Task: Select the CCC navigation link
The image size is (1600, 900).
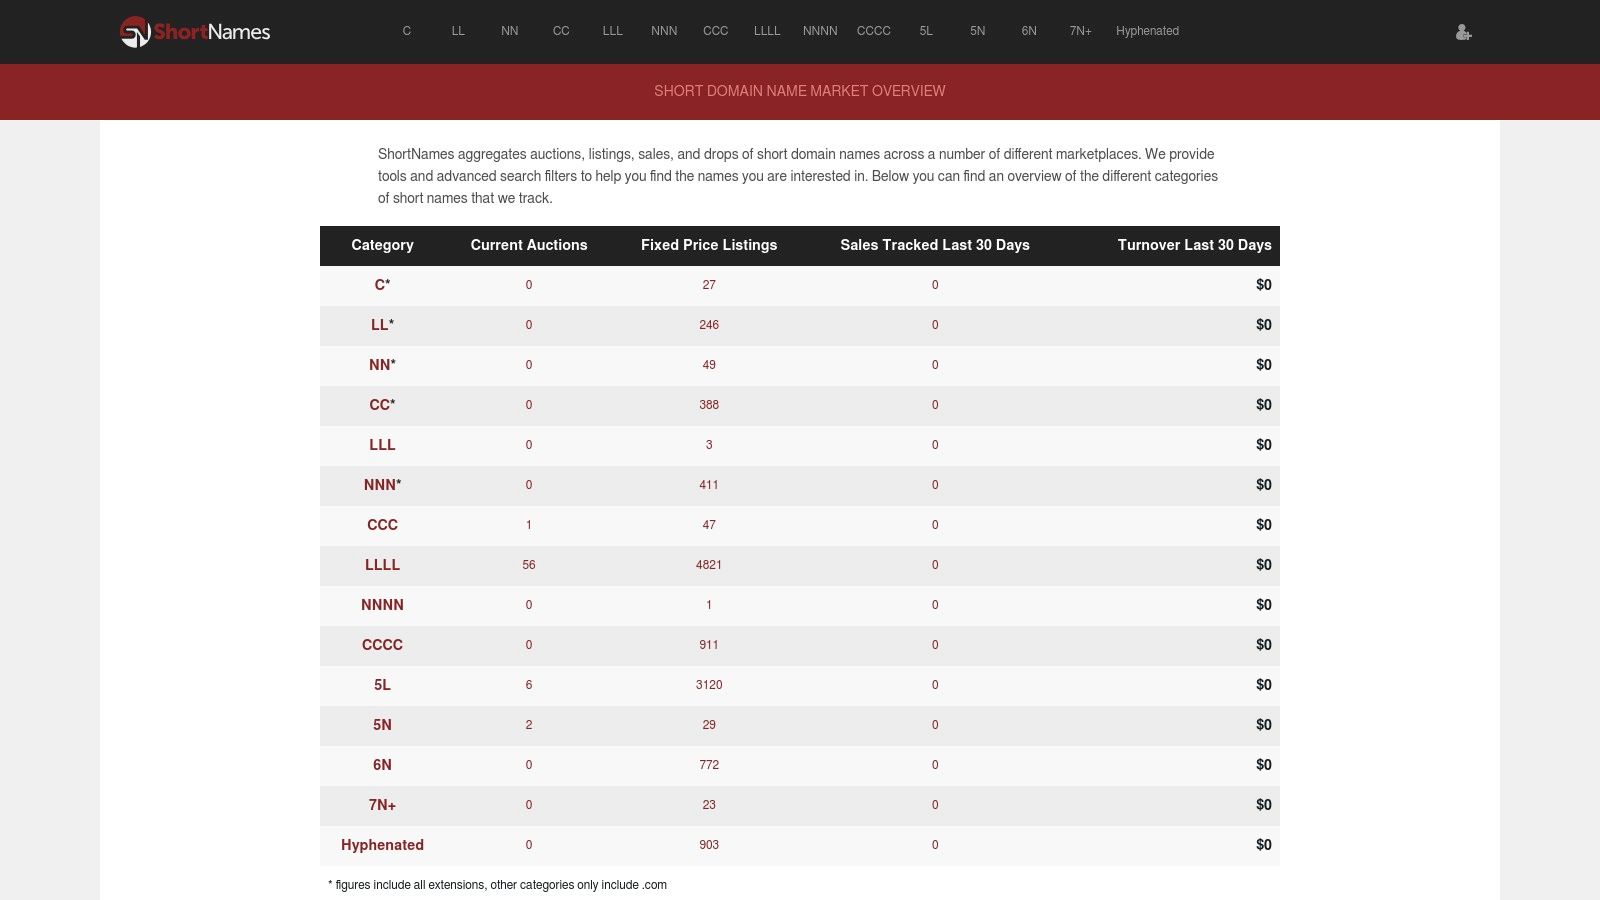Action: 715,31
